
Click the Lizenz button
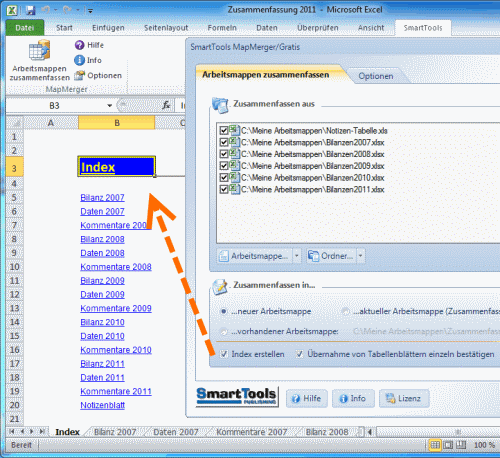coord(404,398)
